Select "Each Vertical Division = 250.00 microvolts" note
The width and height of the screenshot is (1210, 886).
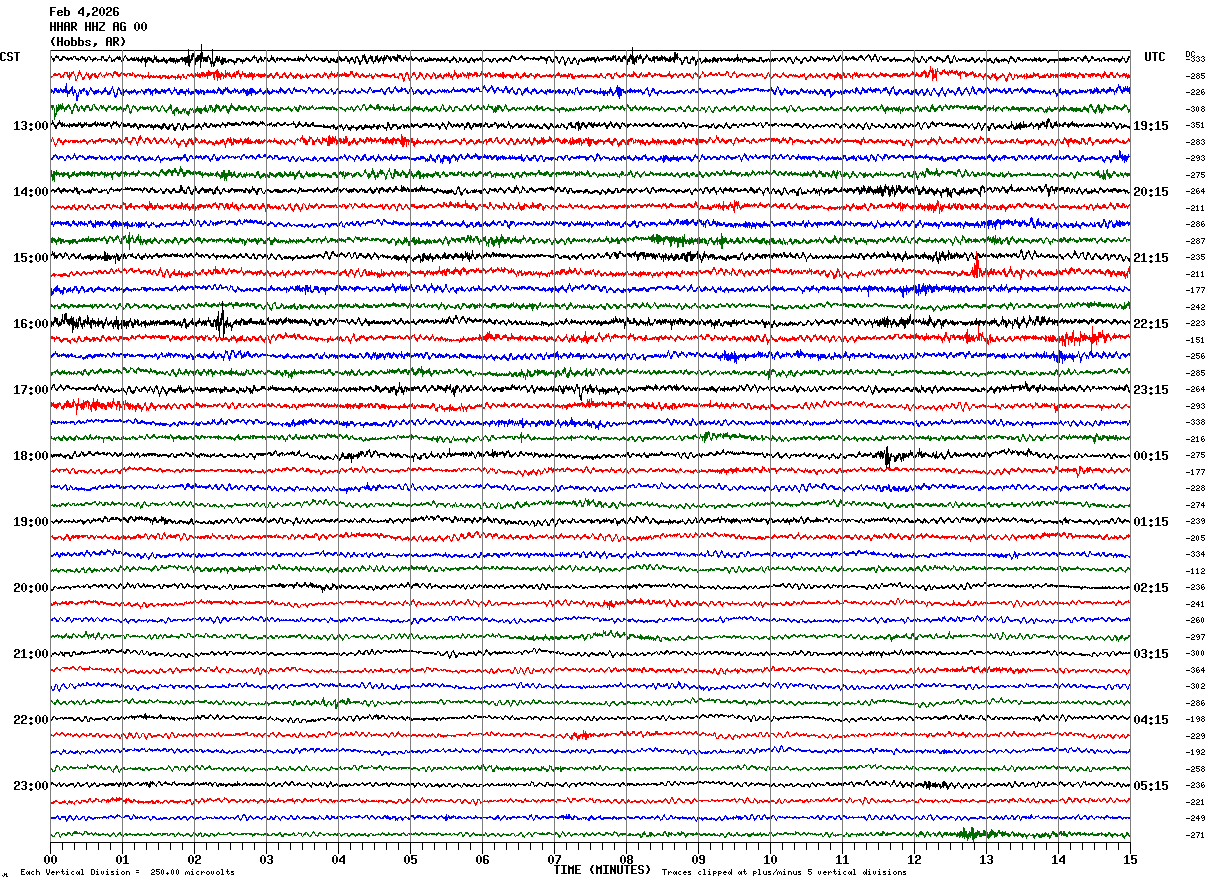(x=127, y=872)
